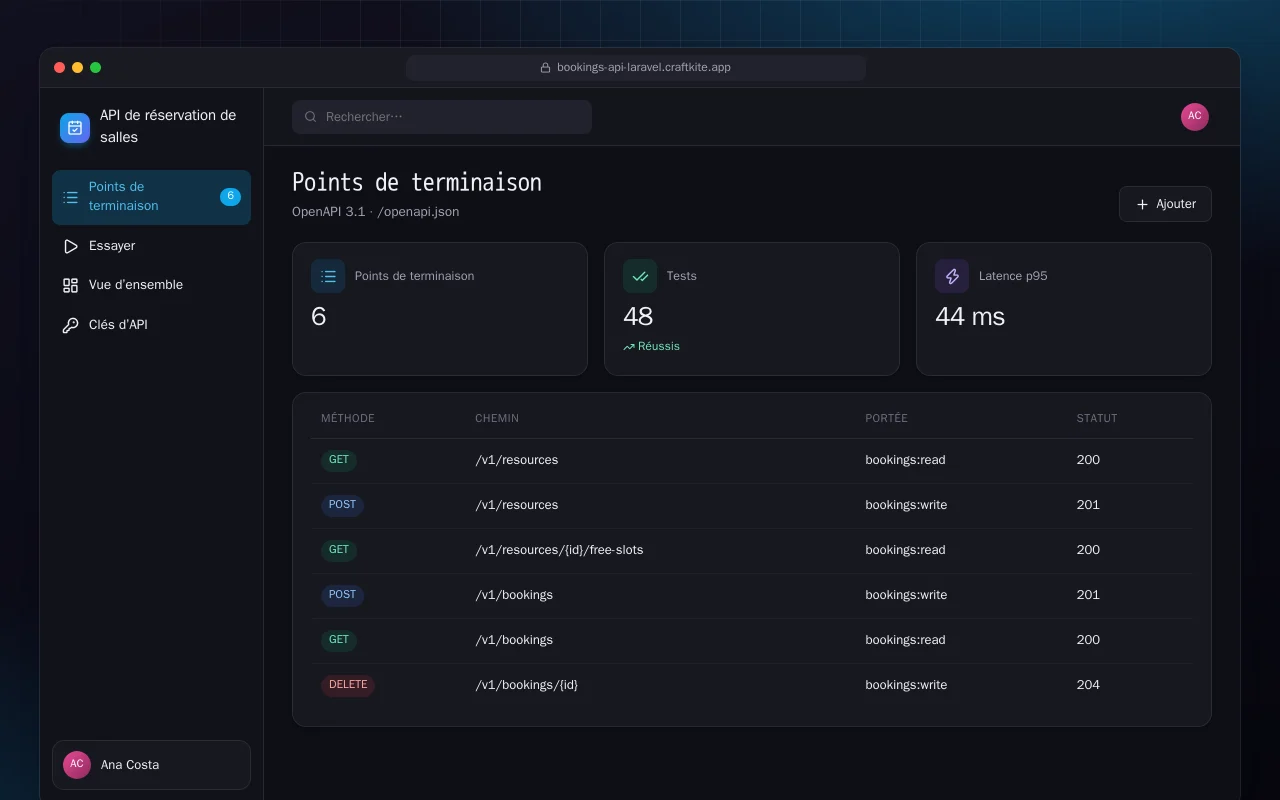The width and height of the screenshot is (1280, 800).
Task: Click PORTÉE column header
Action: click(886, 418)
